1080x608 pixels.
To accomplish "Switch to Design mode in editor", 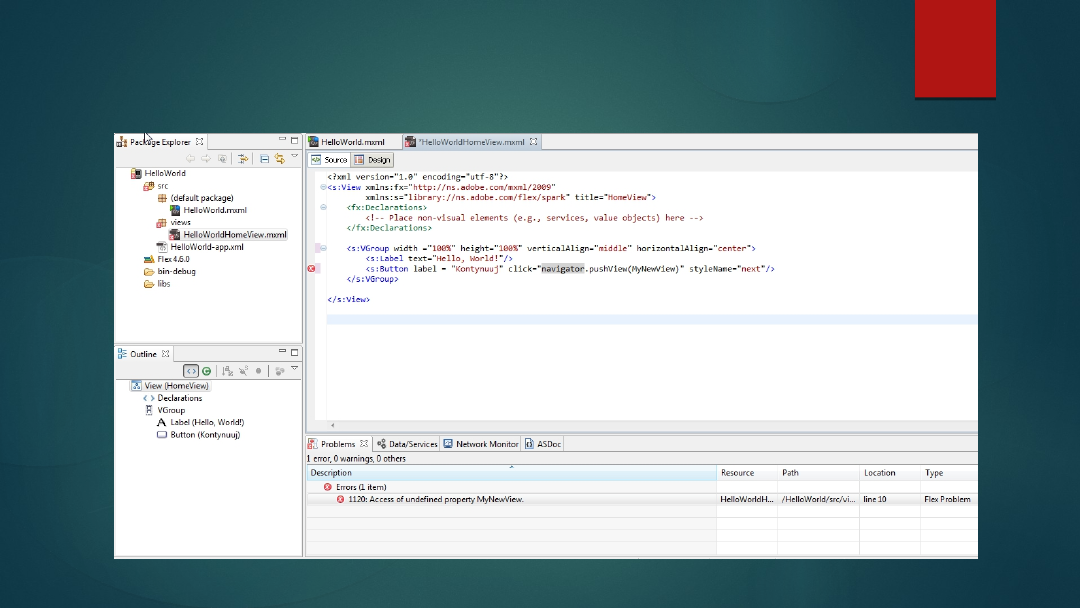I will (373, 160).
